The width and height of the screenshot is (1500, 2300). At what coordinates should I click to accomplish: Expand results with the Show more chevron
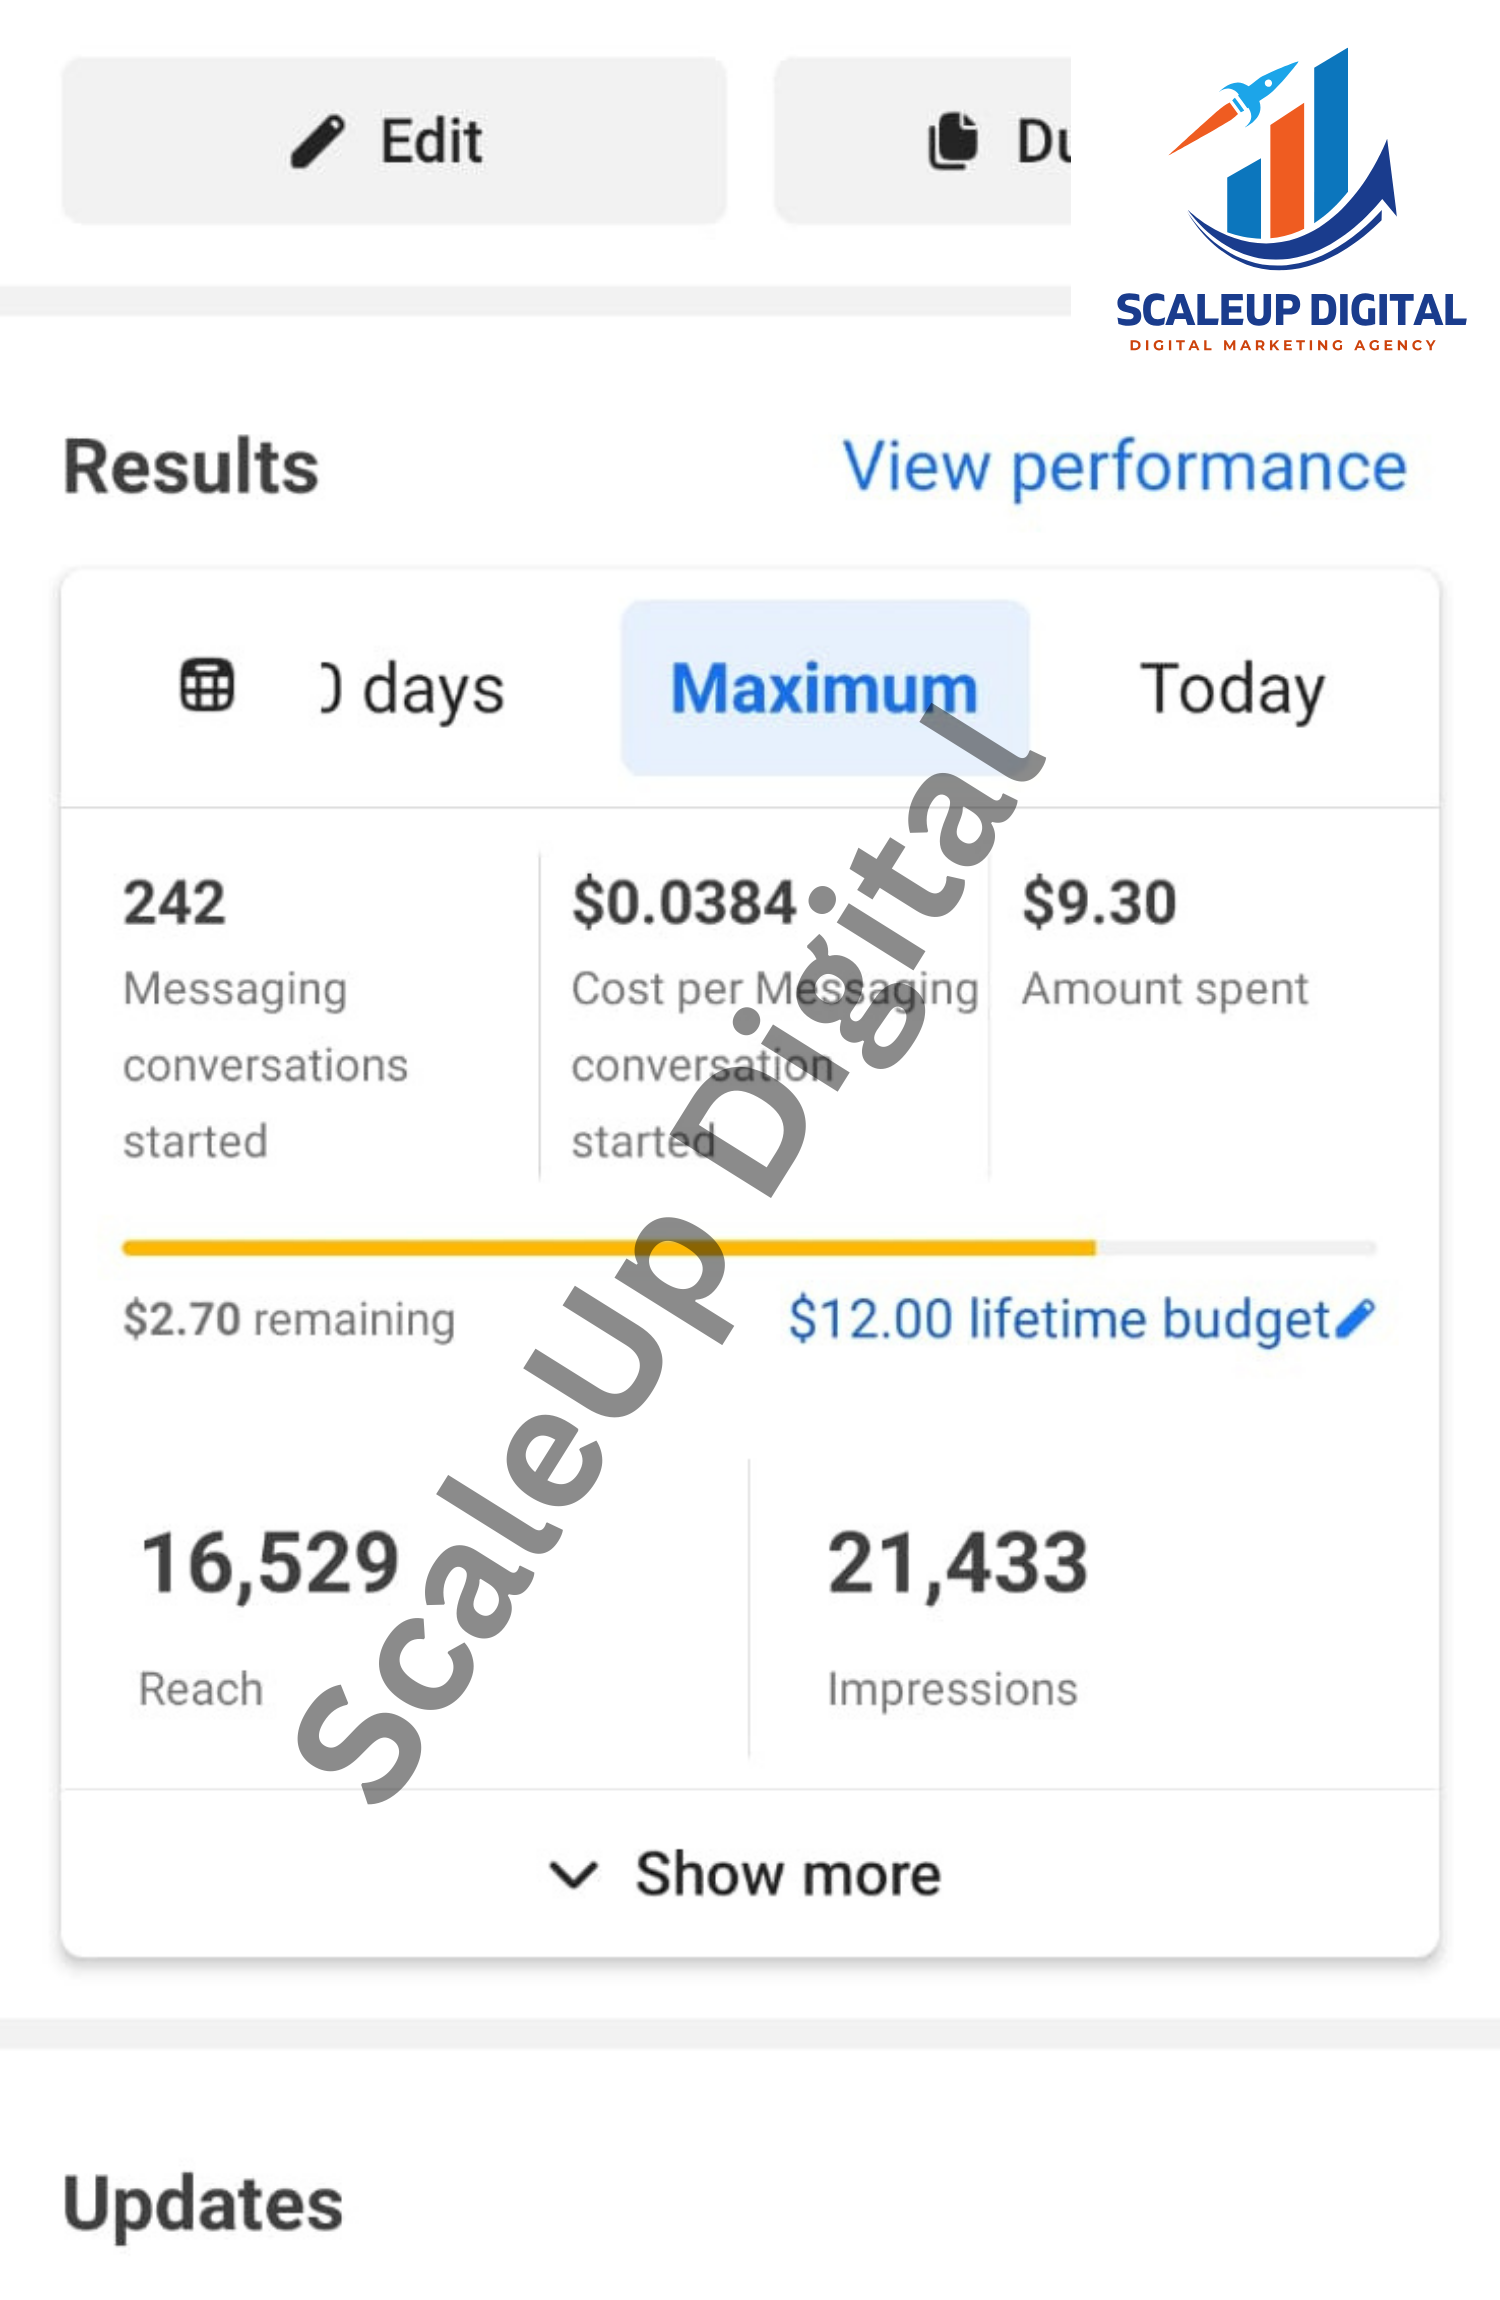pyautogui.click(x=574, y=1874)
